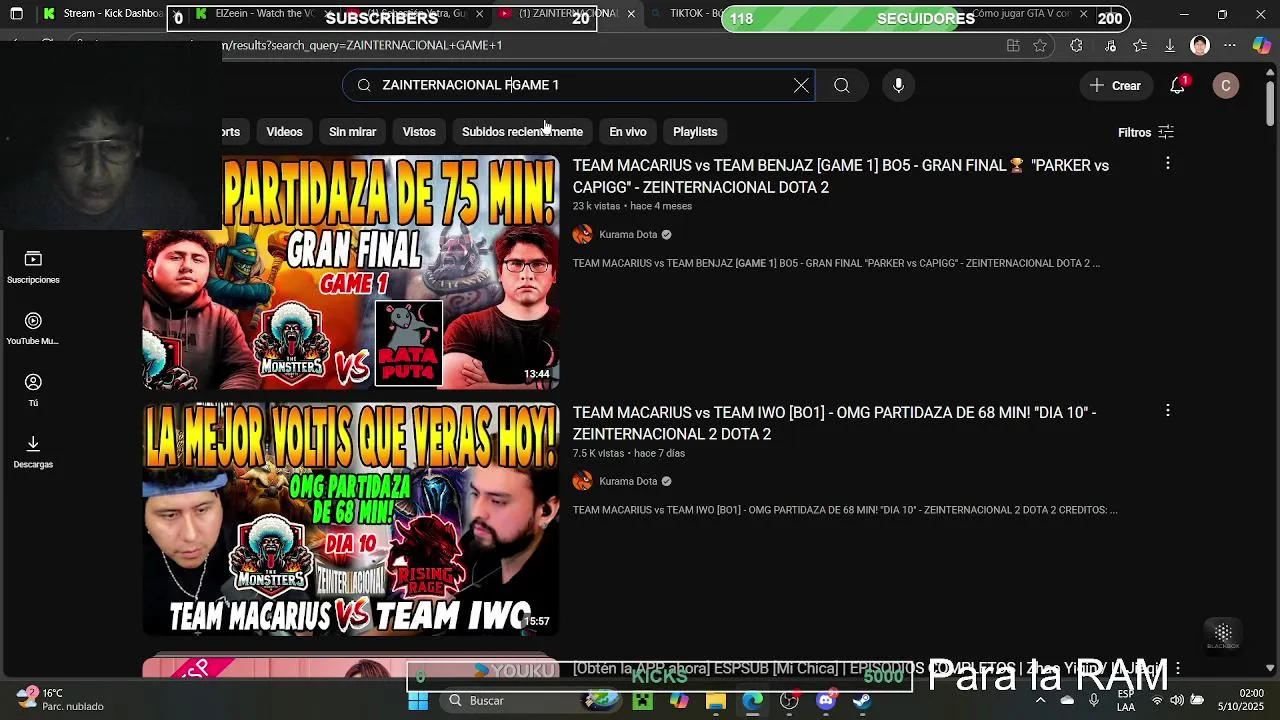Select the En vivo filter chip
The height and width of the screenshot is (720, 1280).
[x=628, y=132]
